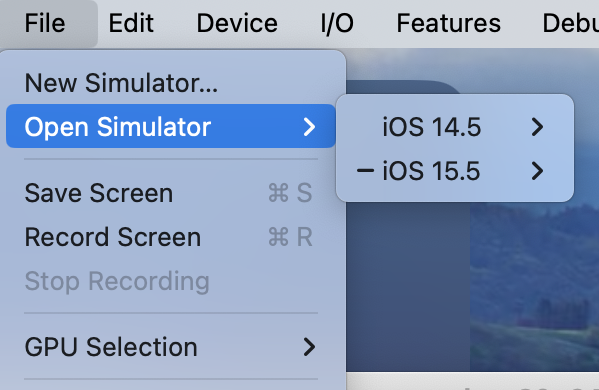The width and height of the screenshot is (599, 390).
Task: Open the GPU Selection menu item
Action: [171, 347]
